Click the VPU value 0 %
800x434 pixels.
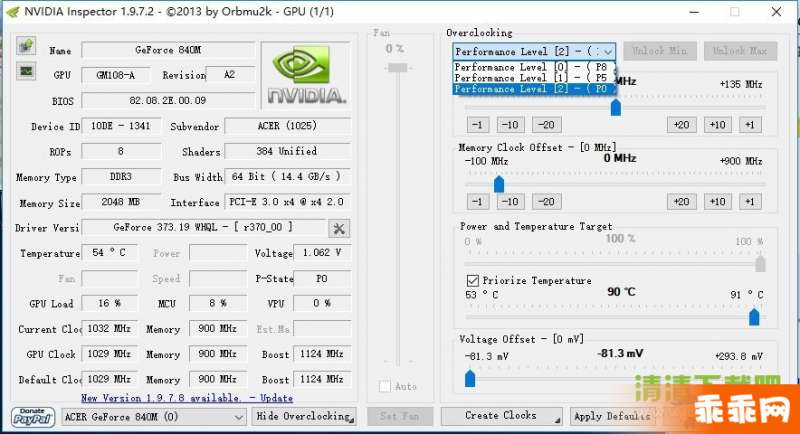[x=322, y=303]
